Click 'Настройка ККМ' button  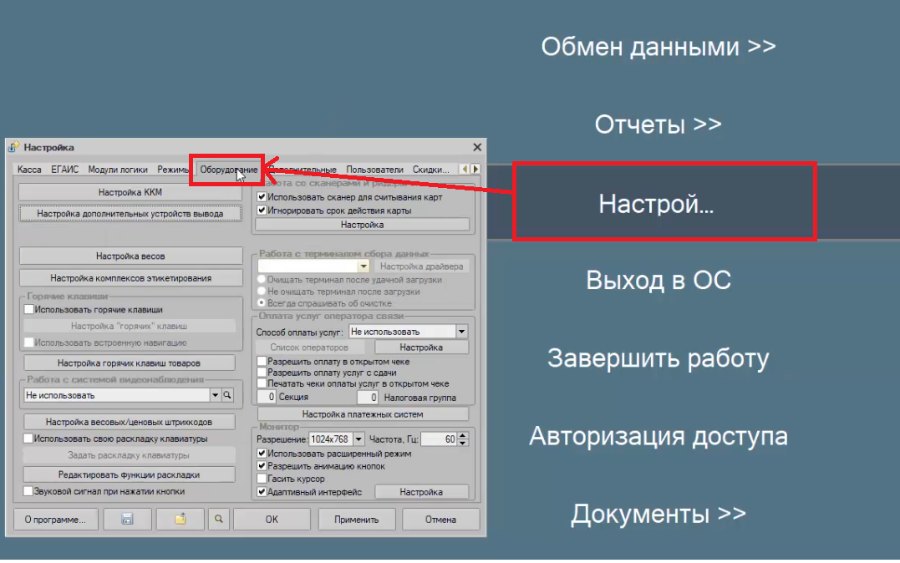(x=130, y=192)
